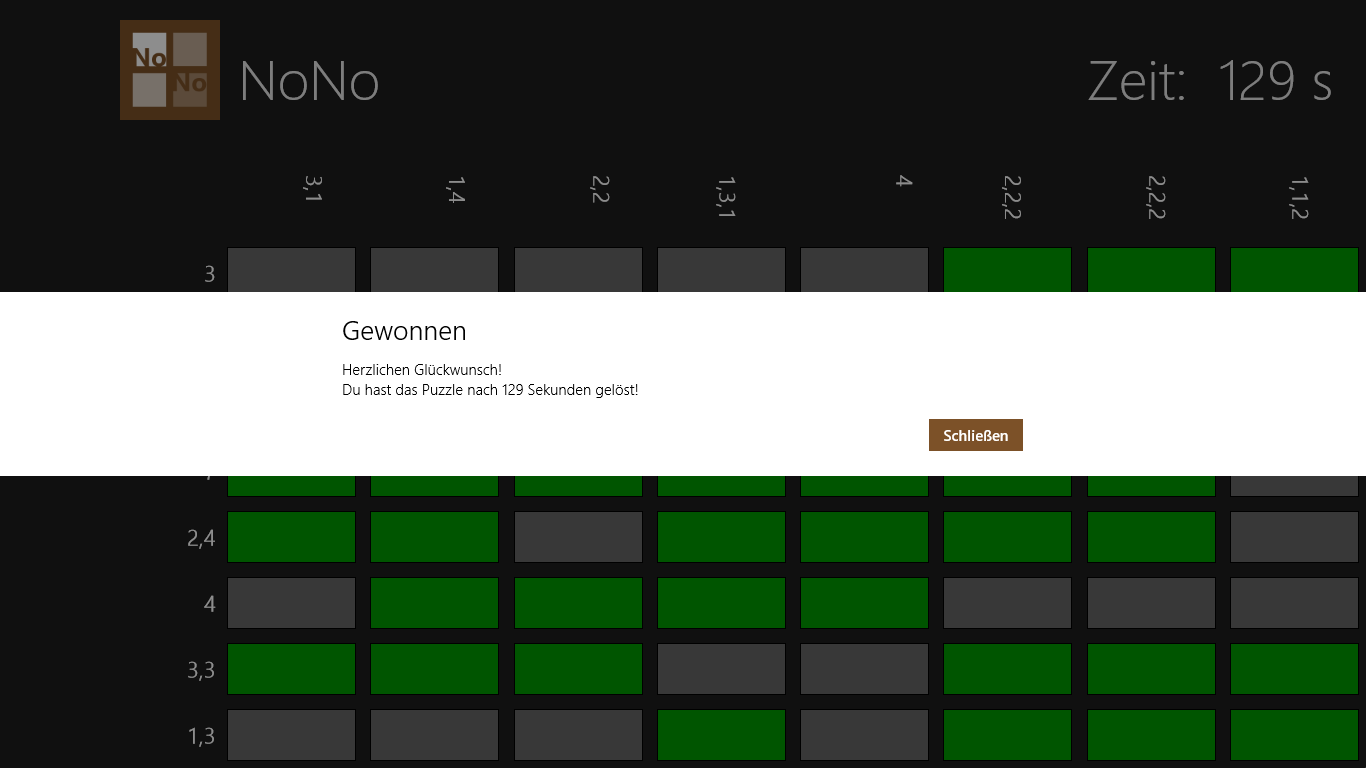Toggle green cell in row 1,3, column 1,3,1
The image size is (1366, 768).
tap(721, 735)
